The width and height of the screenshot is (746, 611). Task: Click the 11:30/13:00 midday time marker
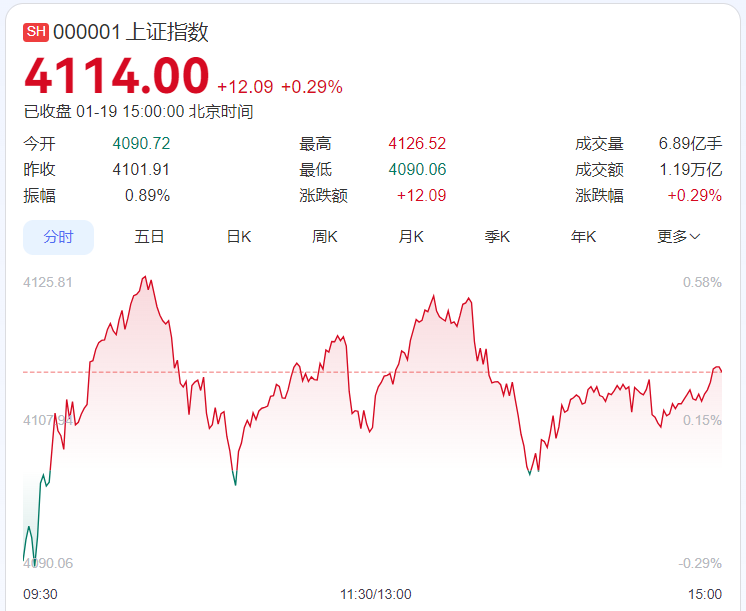tap(375, 594)
